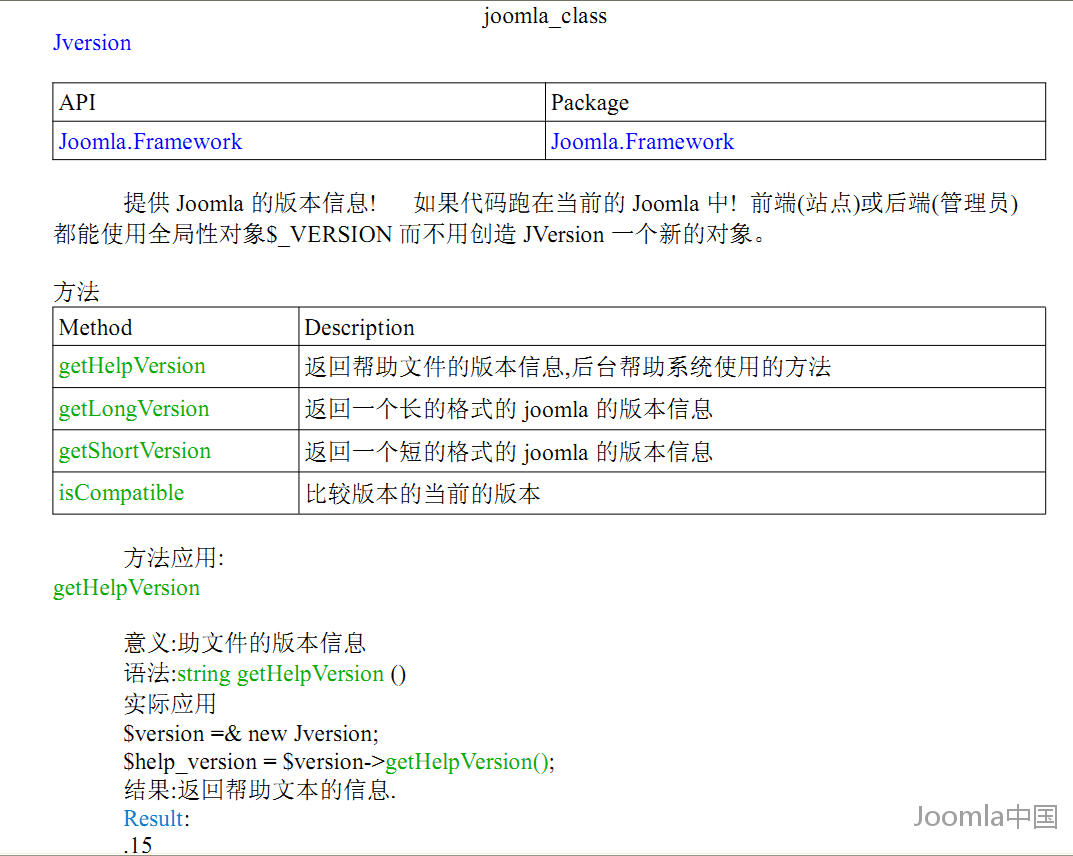The width and height of the screenshot is (1073, 856).
Task: Open the Jversion link at top
Action: pos(92,43)
